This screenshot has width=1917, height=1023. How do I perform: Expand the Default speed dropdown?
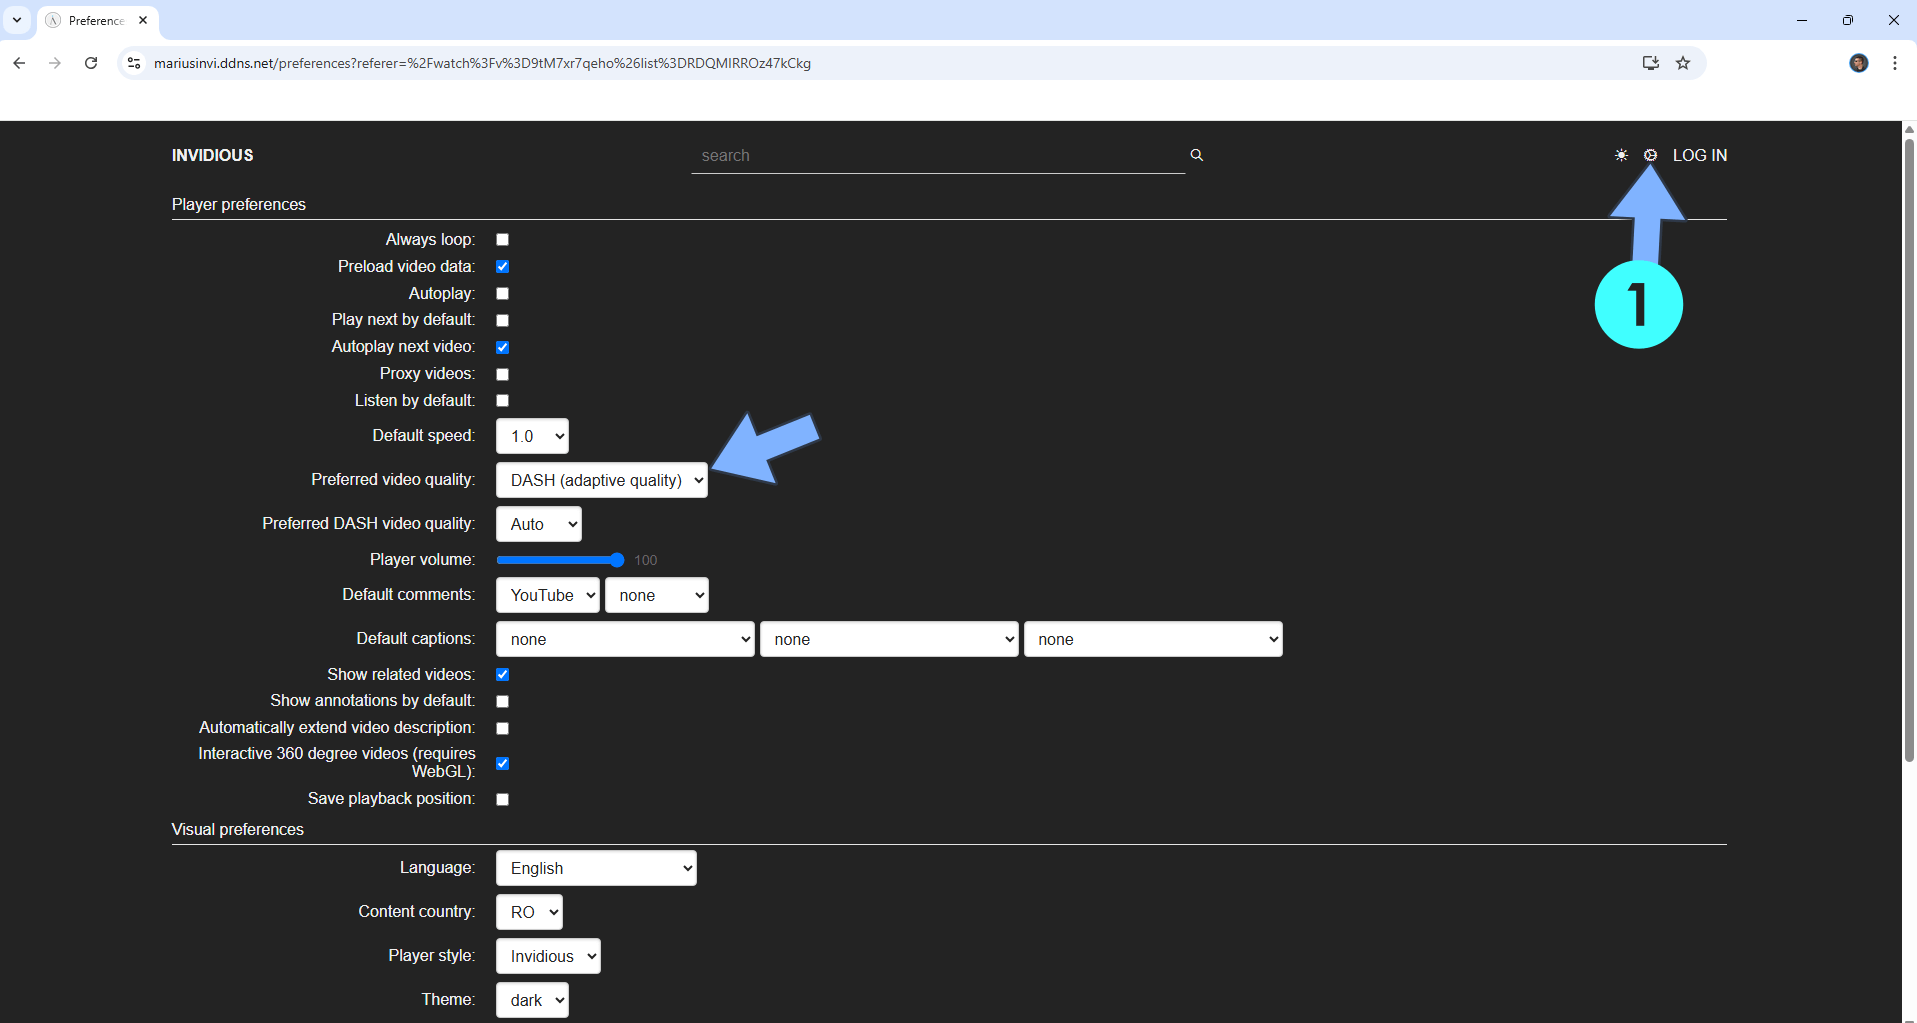click(532, 436)
